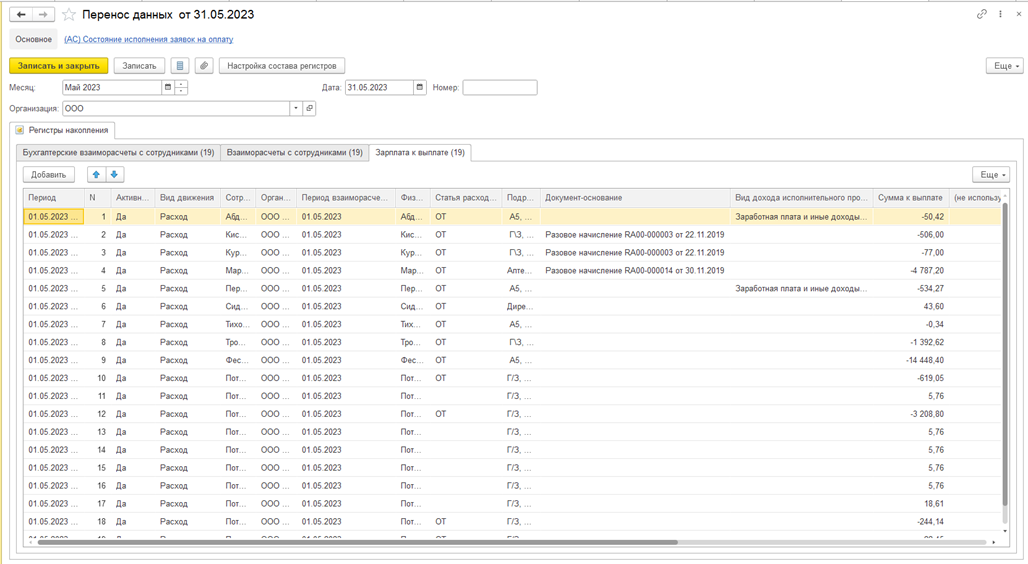This screenshot has width=1028, height=564.
Task: Open the three-dot menu in title bar
Action: [1000, 14]
